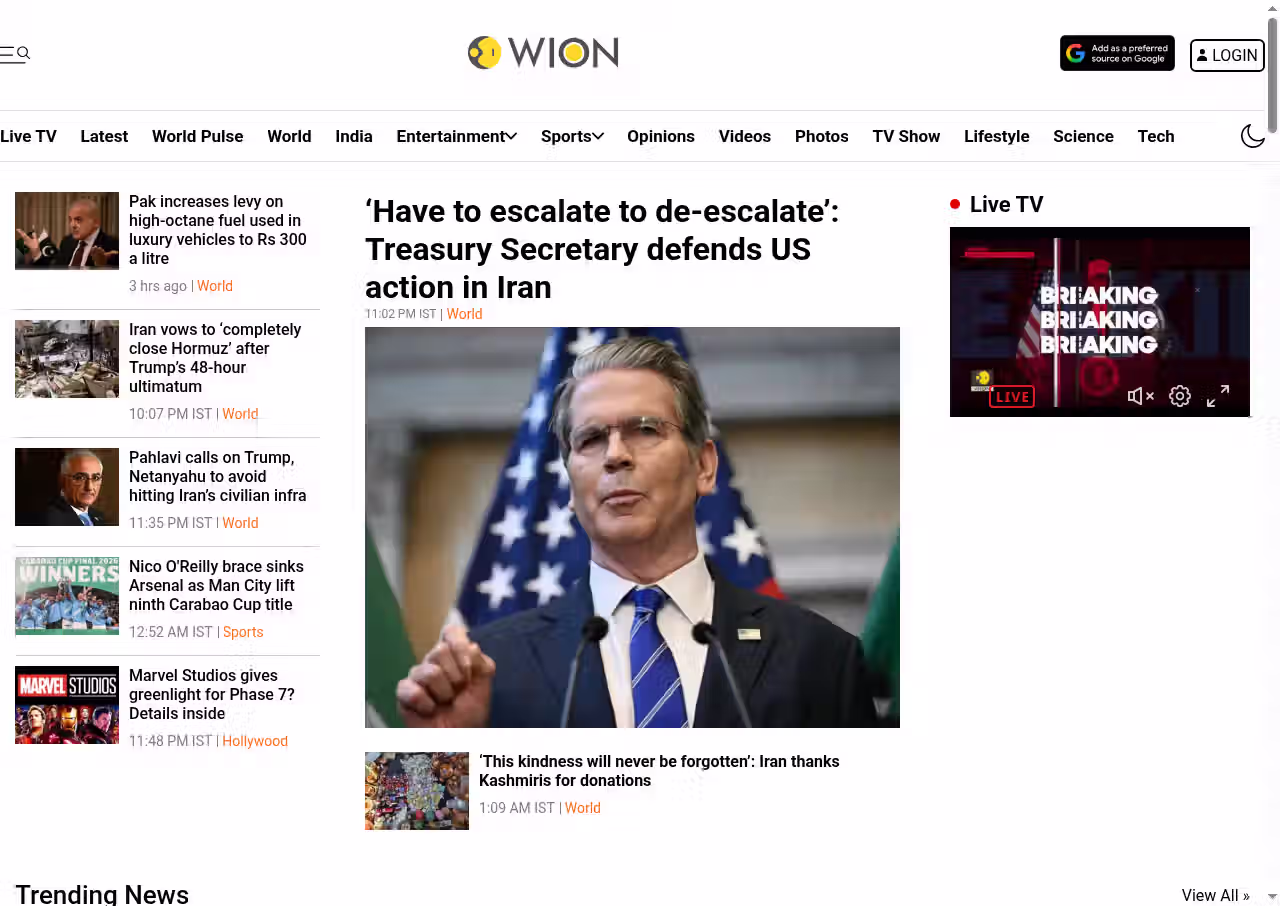1280x906 pixels.
Task: Unmute the Live TV player
Action: tap(1141, 396)
